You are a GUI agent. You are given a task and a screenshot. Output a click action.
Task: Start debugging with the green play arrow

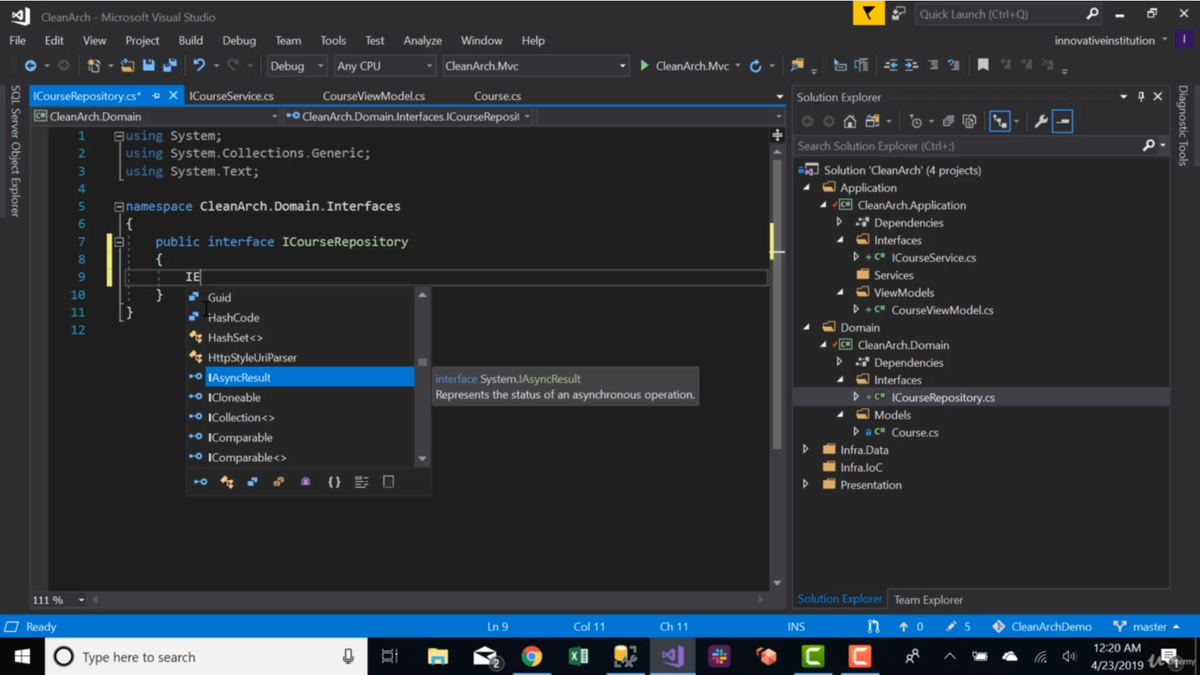coord(645,66)
